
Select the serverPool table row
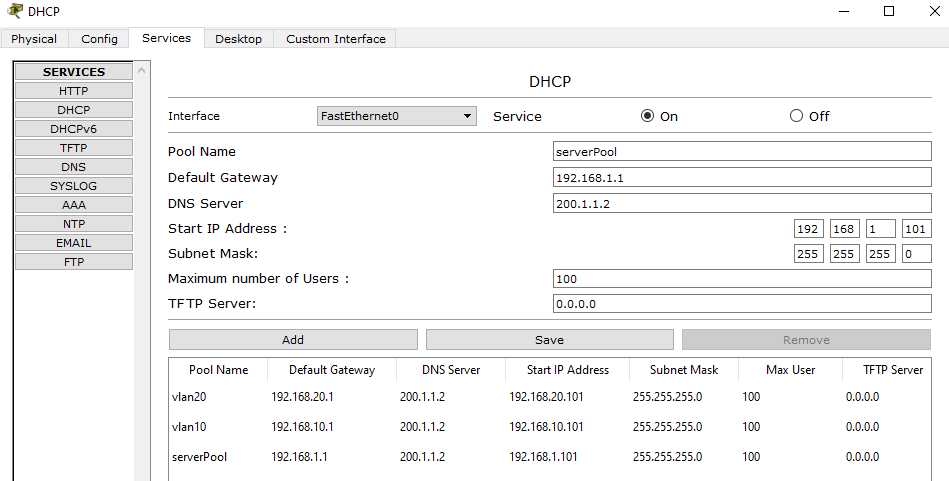tap(550, 456)
